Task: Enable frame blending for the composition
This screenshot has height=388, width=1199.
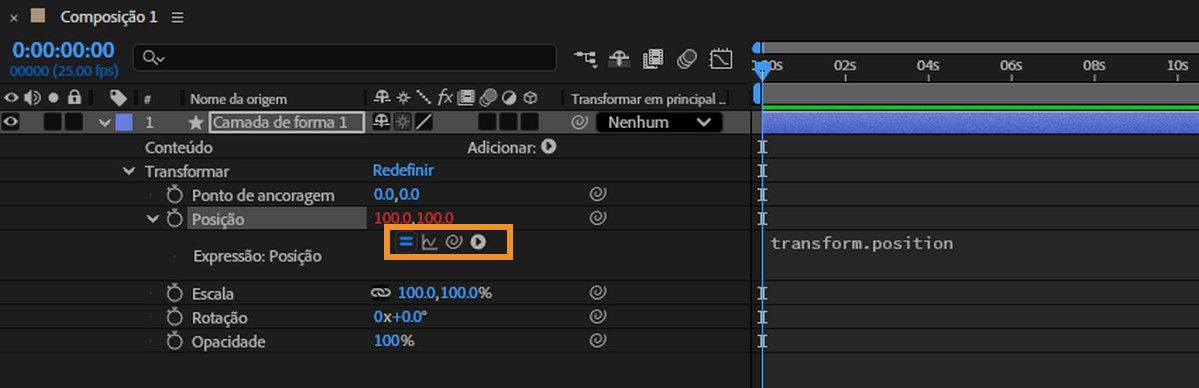Action: (653, 58)
